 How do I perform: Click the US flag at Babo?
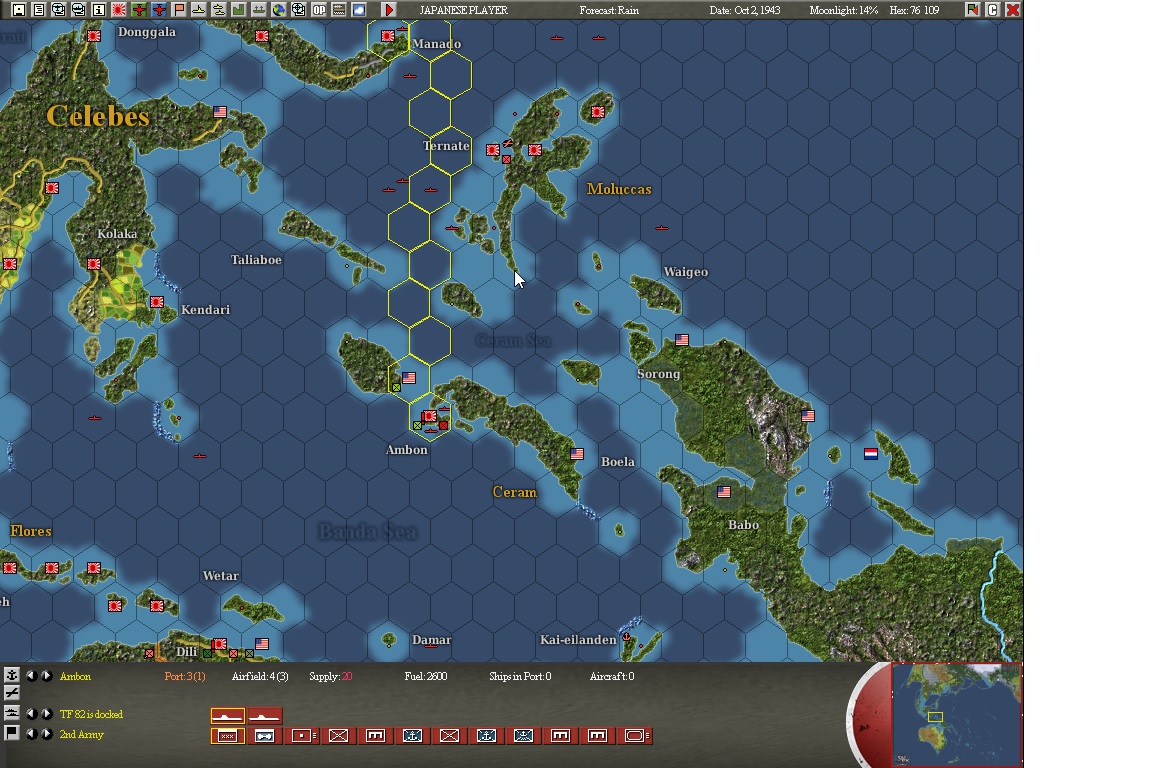coord(724,492)
